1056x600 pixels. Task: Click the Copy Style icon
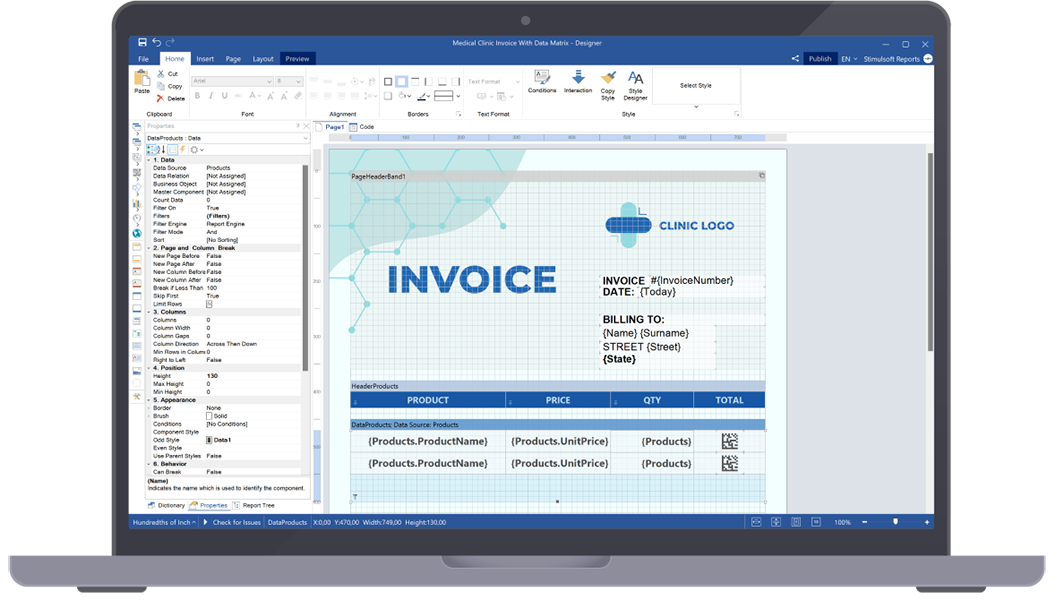click(607, 80)
